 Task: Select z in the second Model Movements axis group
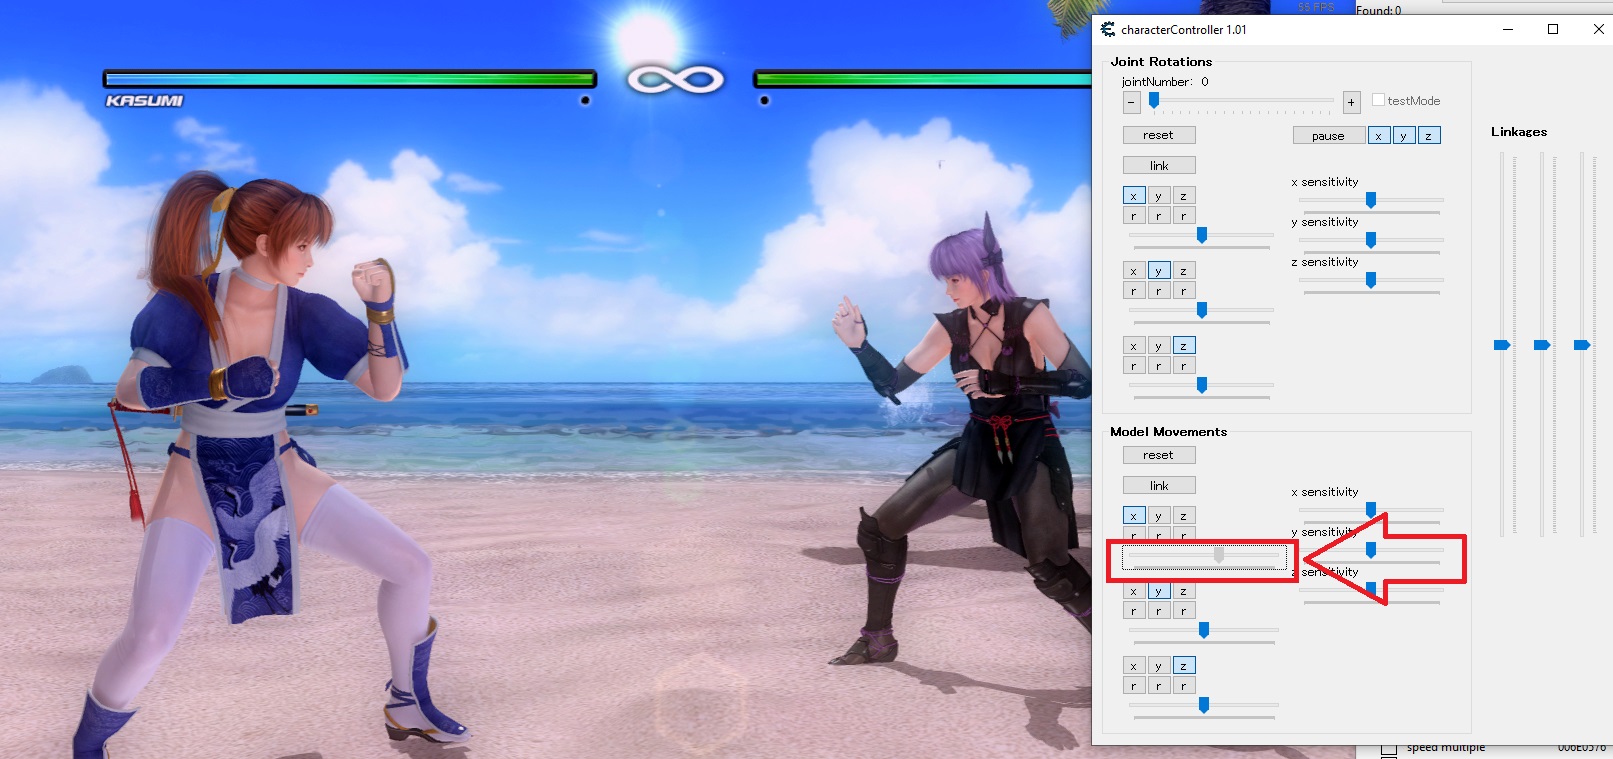pos(1184,591)
